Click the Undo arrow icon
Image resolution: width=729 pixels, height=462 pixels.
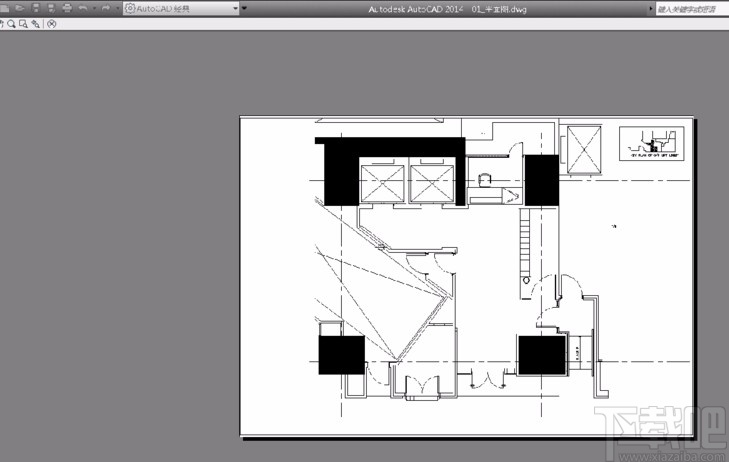click(83, 8)
